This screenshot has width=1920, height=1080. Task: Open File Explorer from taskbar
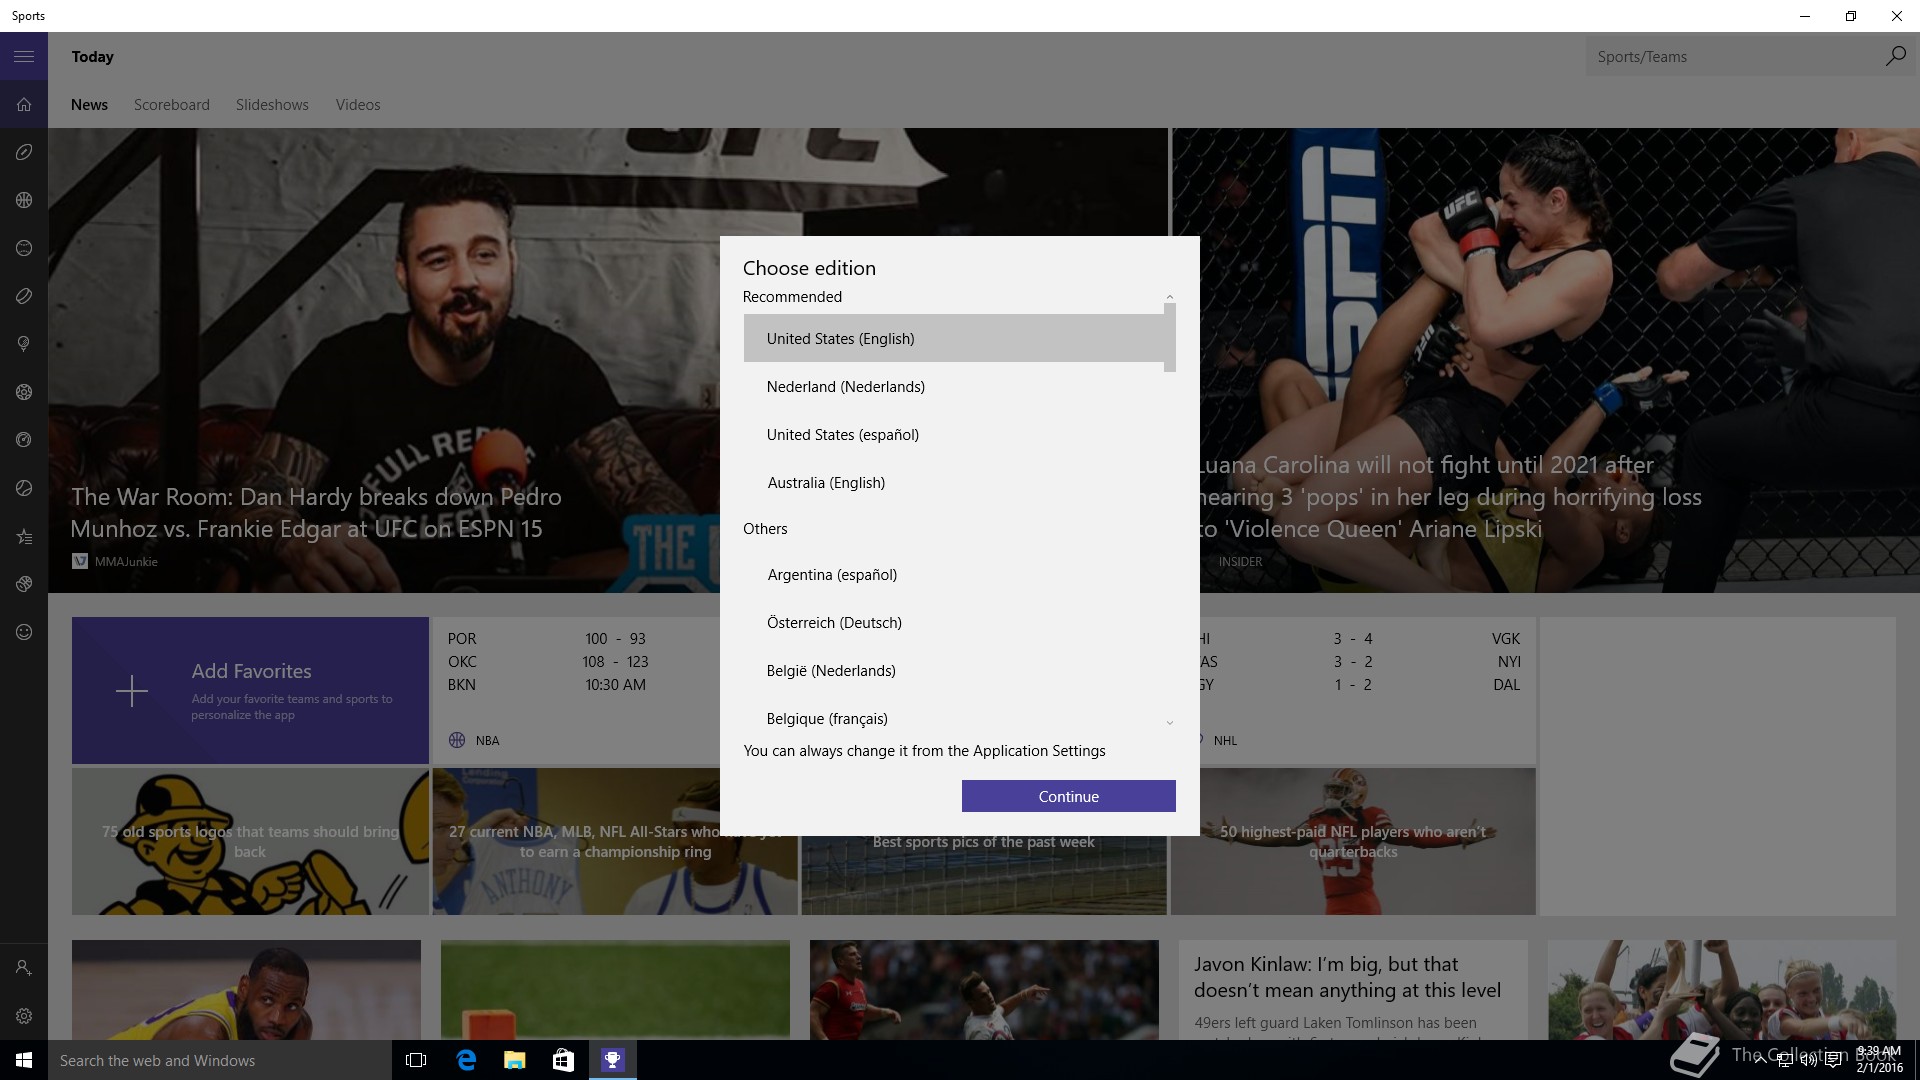pos(514,1060)
